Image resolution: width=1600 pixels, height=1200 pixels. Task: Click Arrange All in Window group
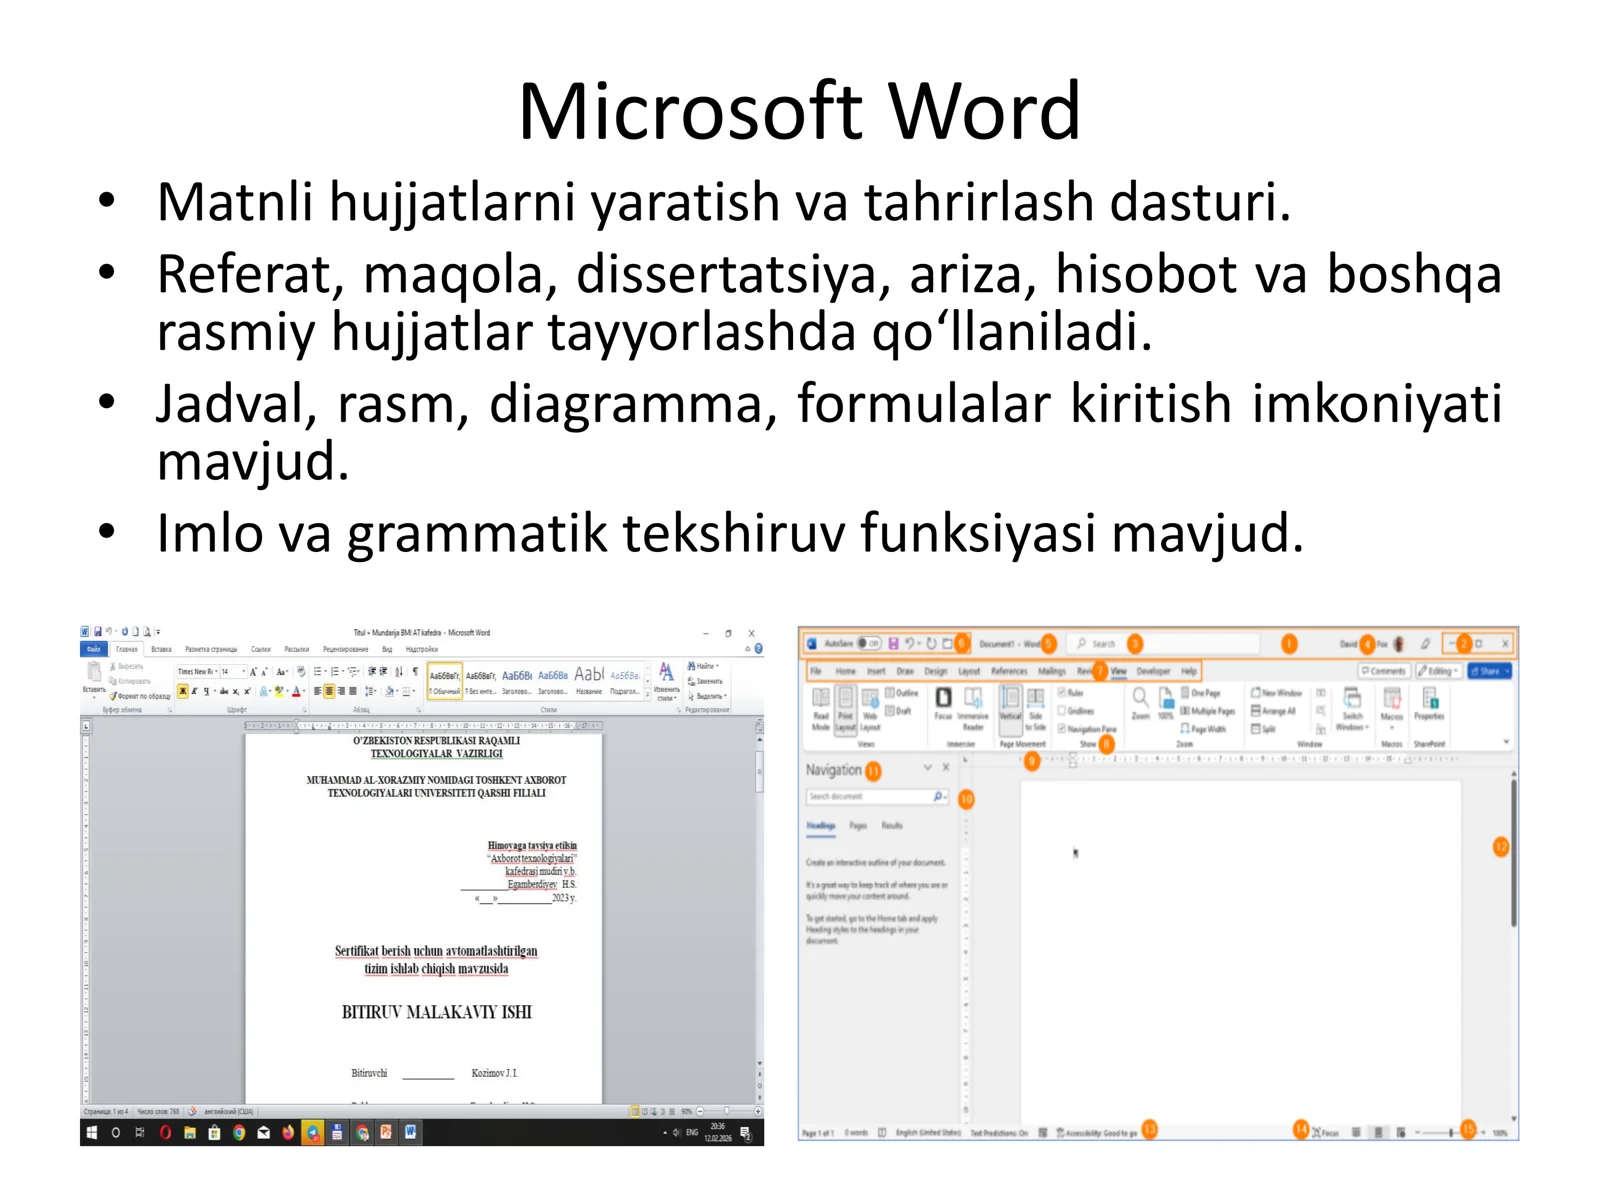(1273, 711)
